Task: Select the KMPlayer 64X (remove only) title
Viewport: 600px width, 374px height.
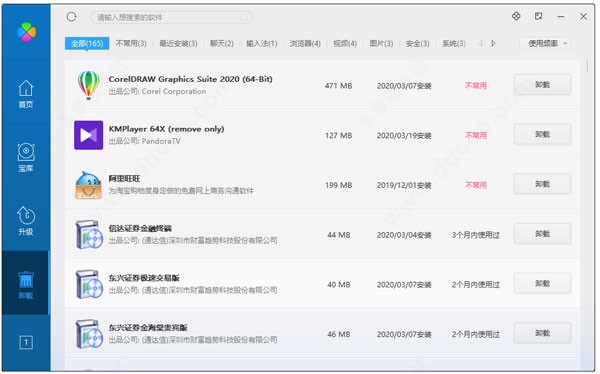Action: [x=166, y=129]
